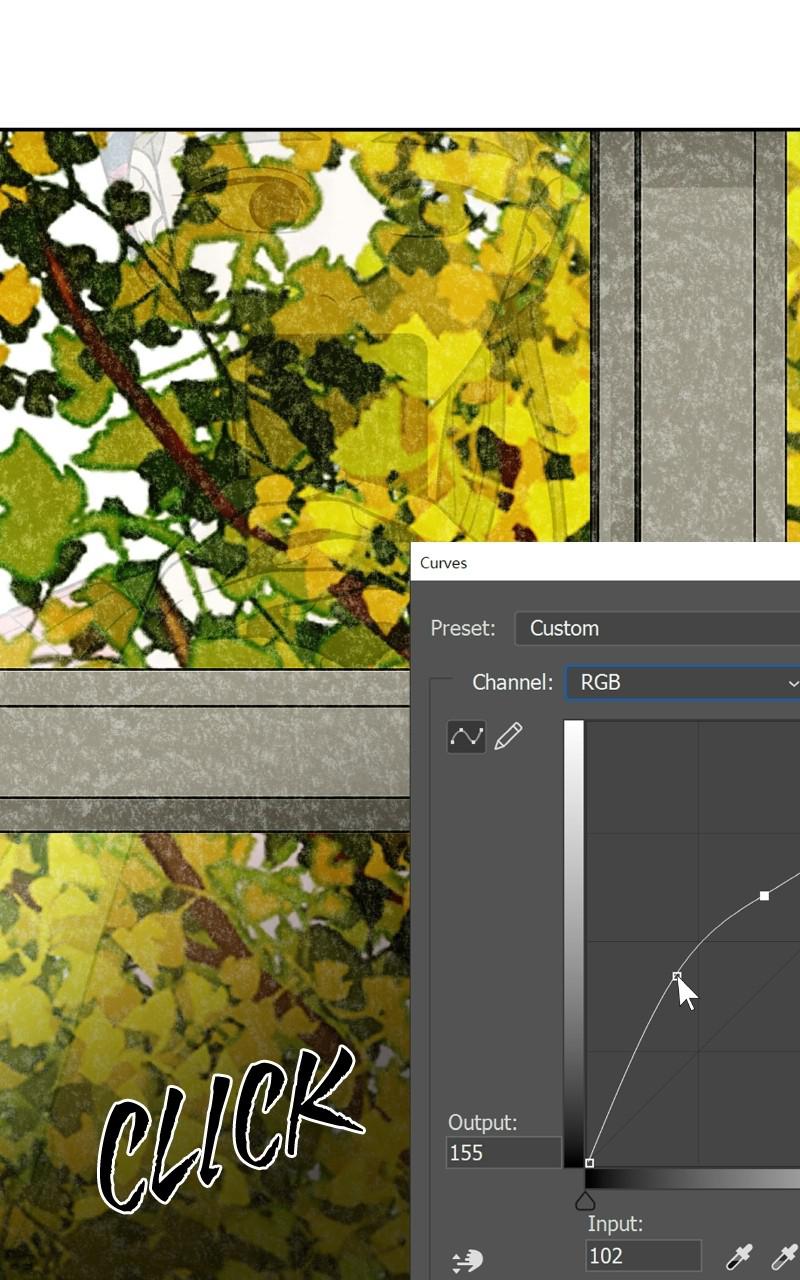
Task: Select the upper filled curve control point
Action: 764,896
